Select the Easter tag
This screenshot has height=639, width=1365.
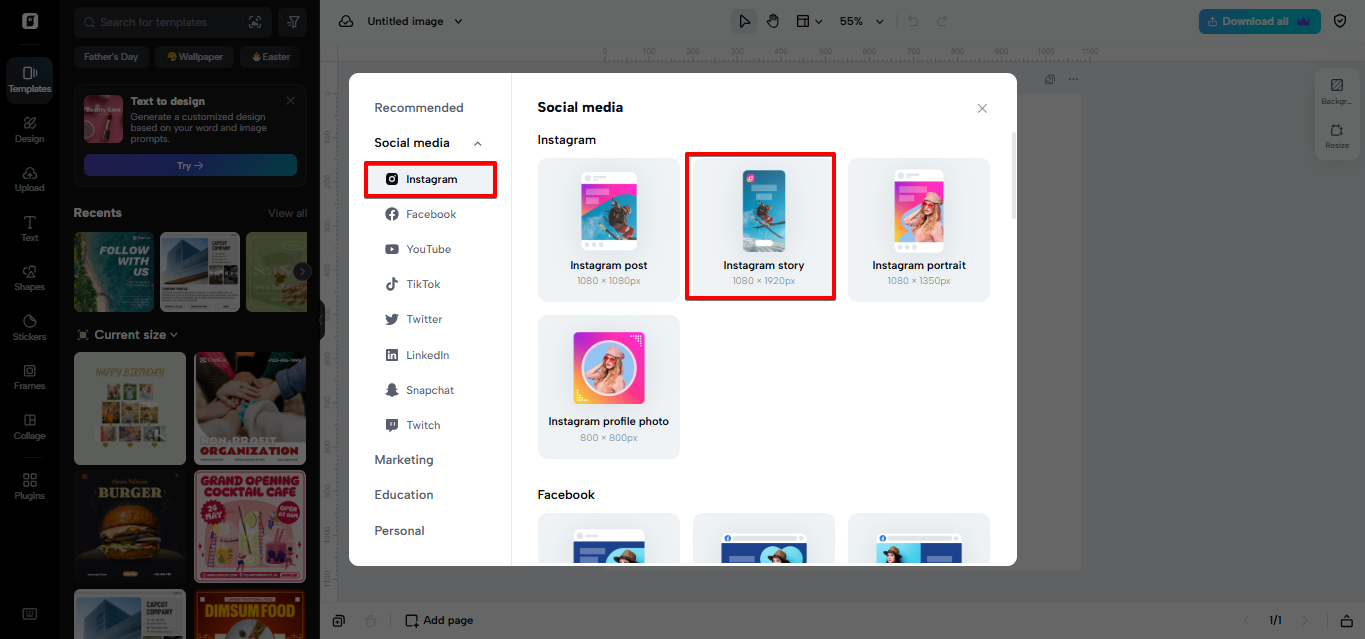tap(270, 57)
